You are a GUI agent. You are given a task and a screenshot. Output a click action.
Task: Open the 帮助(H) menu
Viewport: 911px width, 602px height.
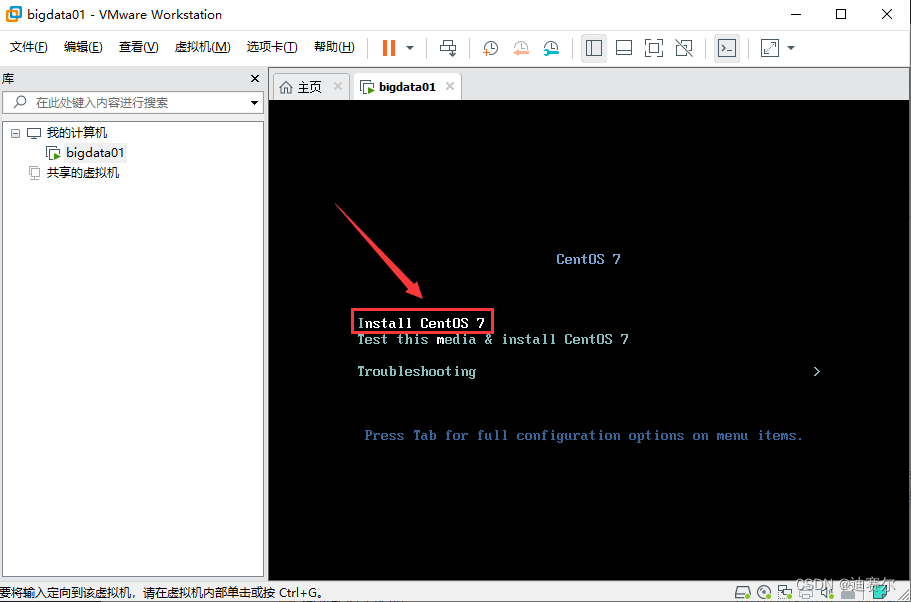pyautogui.click(x=334, y=47)
